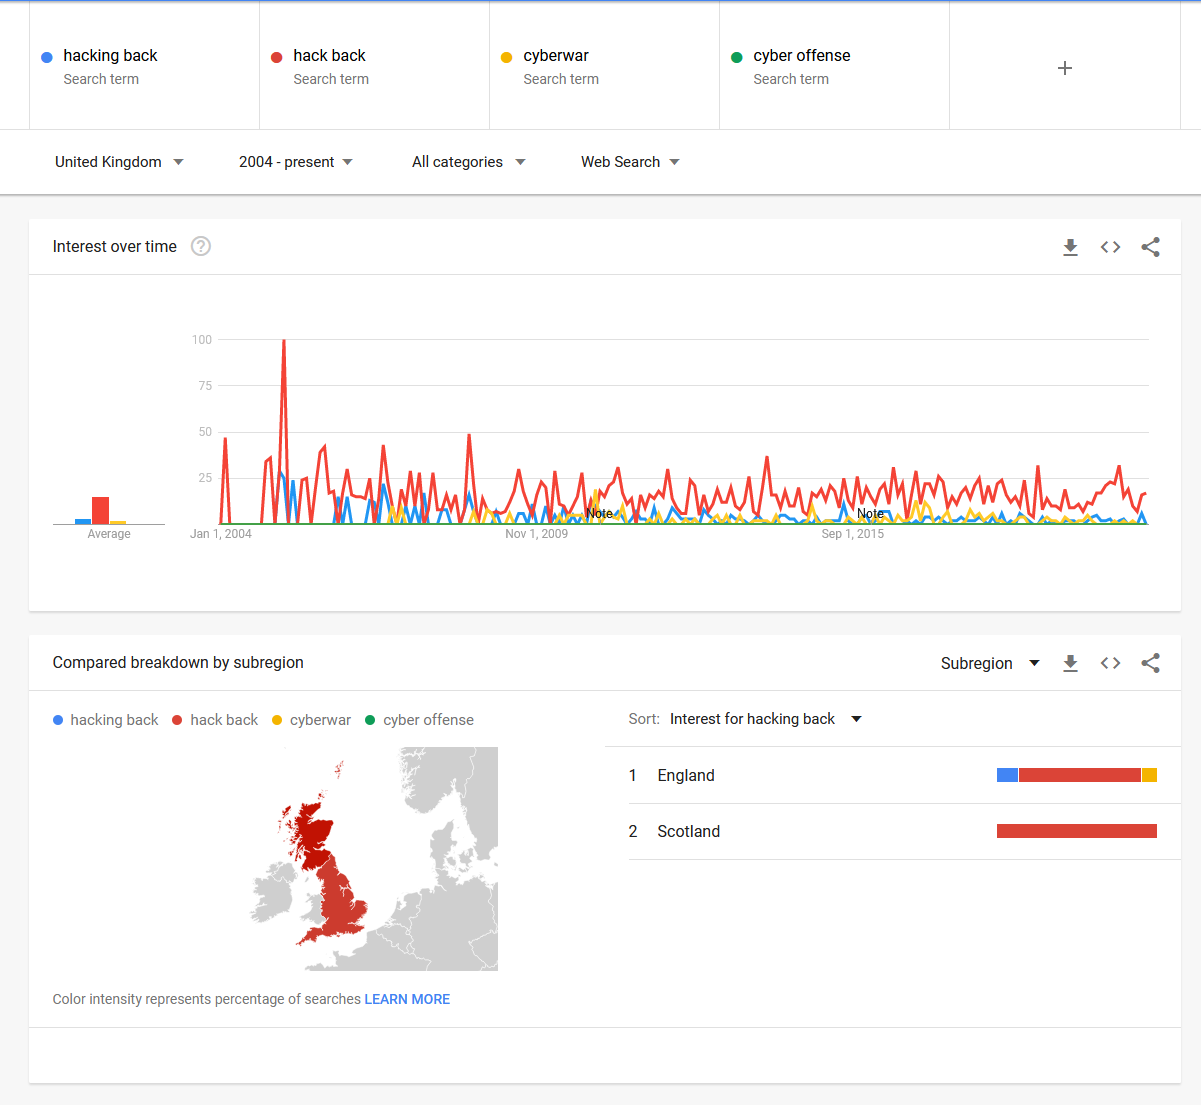Open the Subregion resolution dropdown

(x=990, y=663)
